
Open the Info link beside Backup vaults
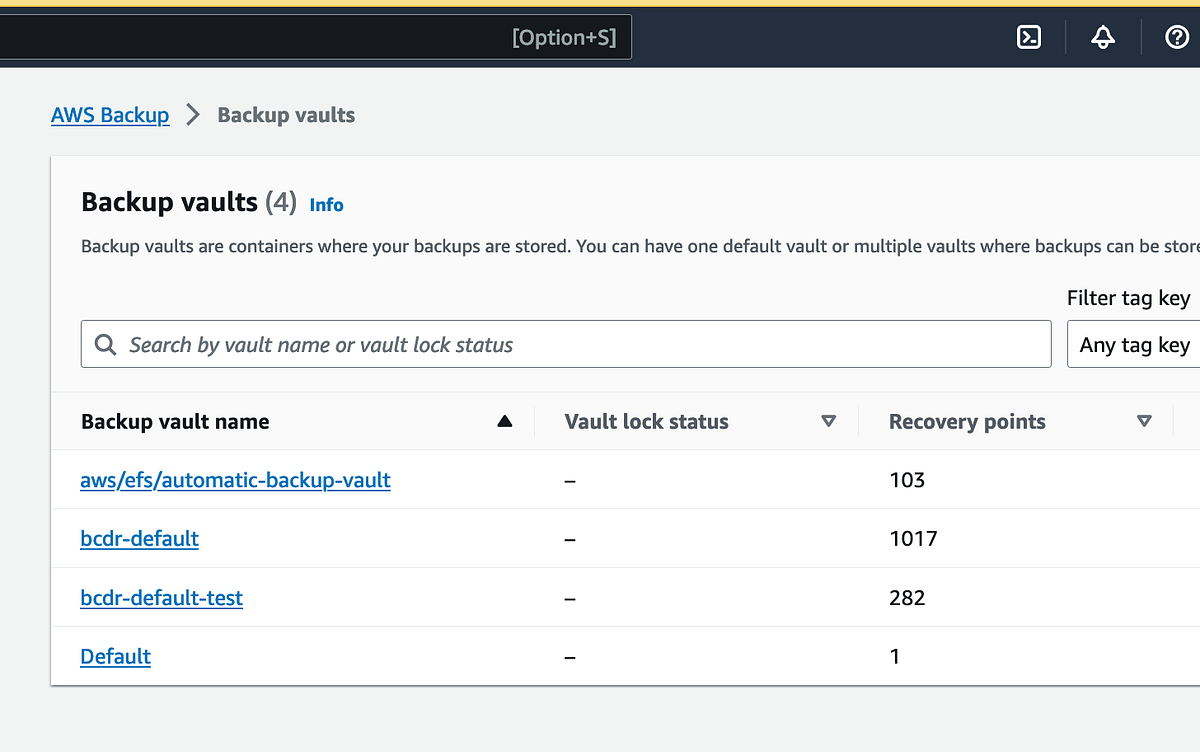coord(326,205)
